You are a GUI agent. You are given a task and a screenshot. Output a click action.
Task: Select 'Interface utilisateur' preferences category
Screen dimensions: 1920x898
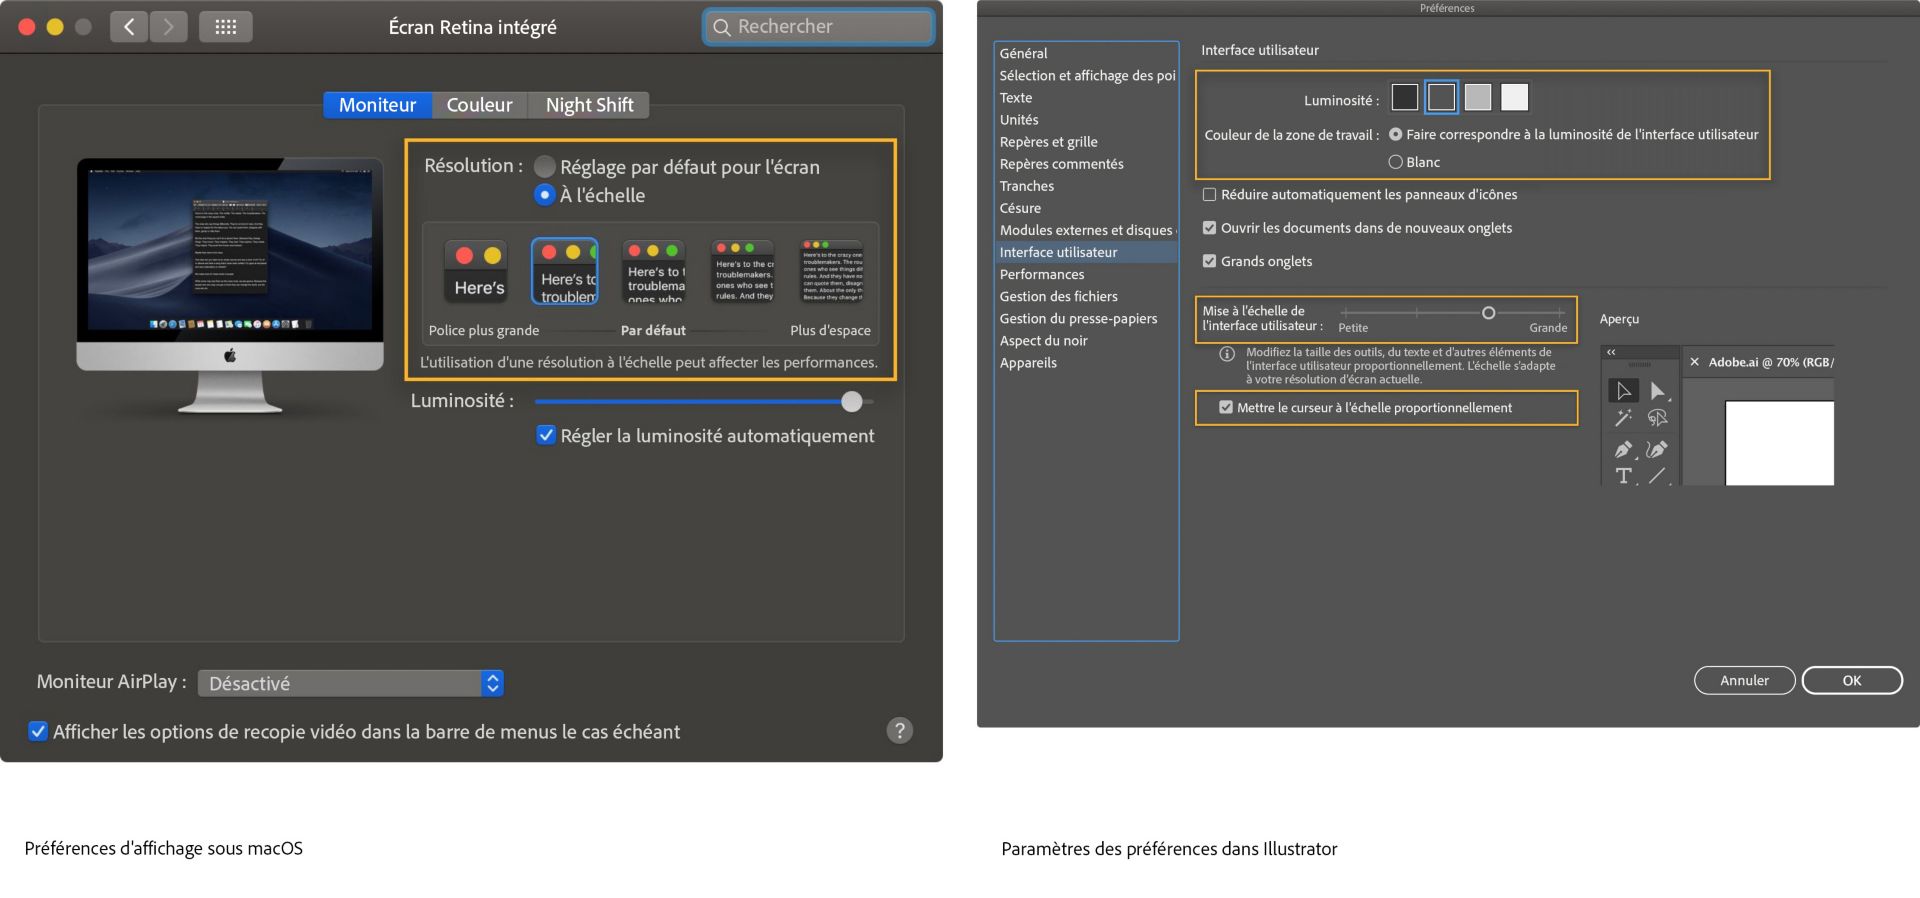coord(1086,252)
